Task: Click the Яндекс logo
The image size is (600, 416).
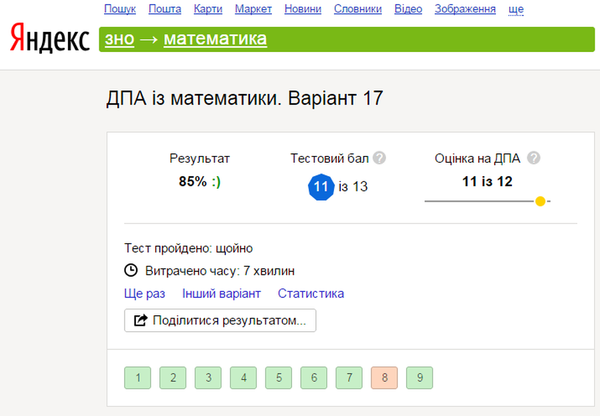Action: [x=50, y=38]
